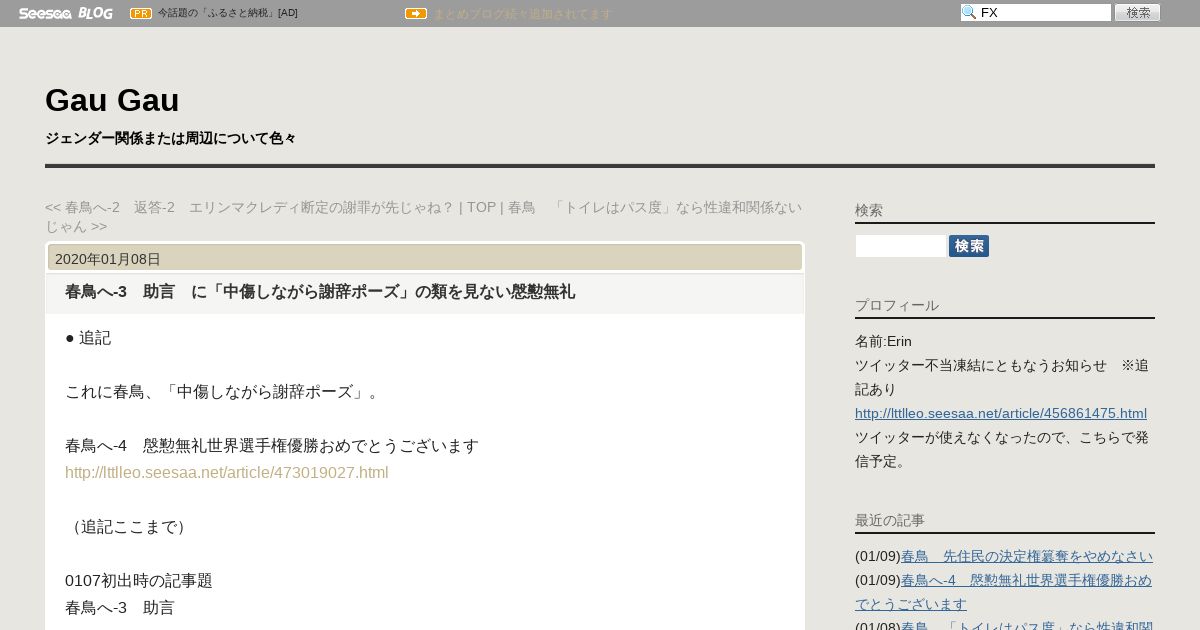Click the top bar 検索 button
This screenshot has width=1200, height=630.
(1137, 12)
